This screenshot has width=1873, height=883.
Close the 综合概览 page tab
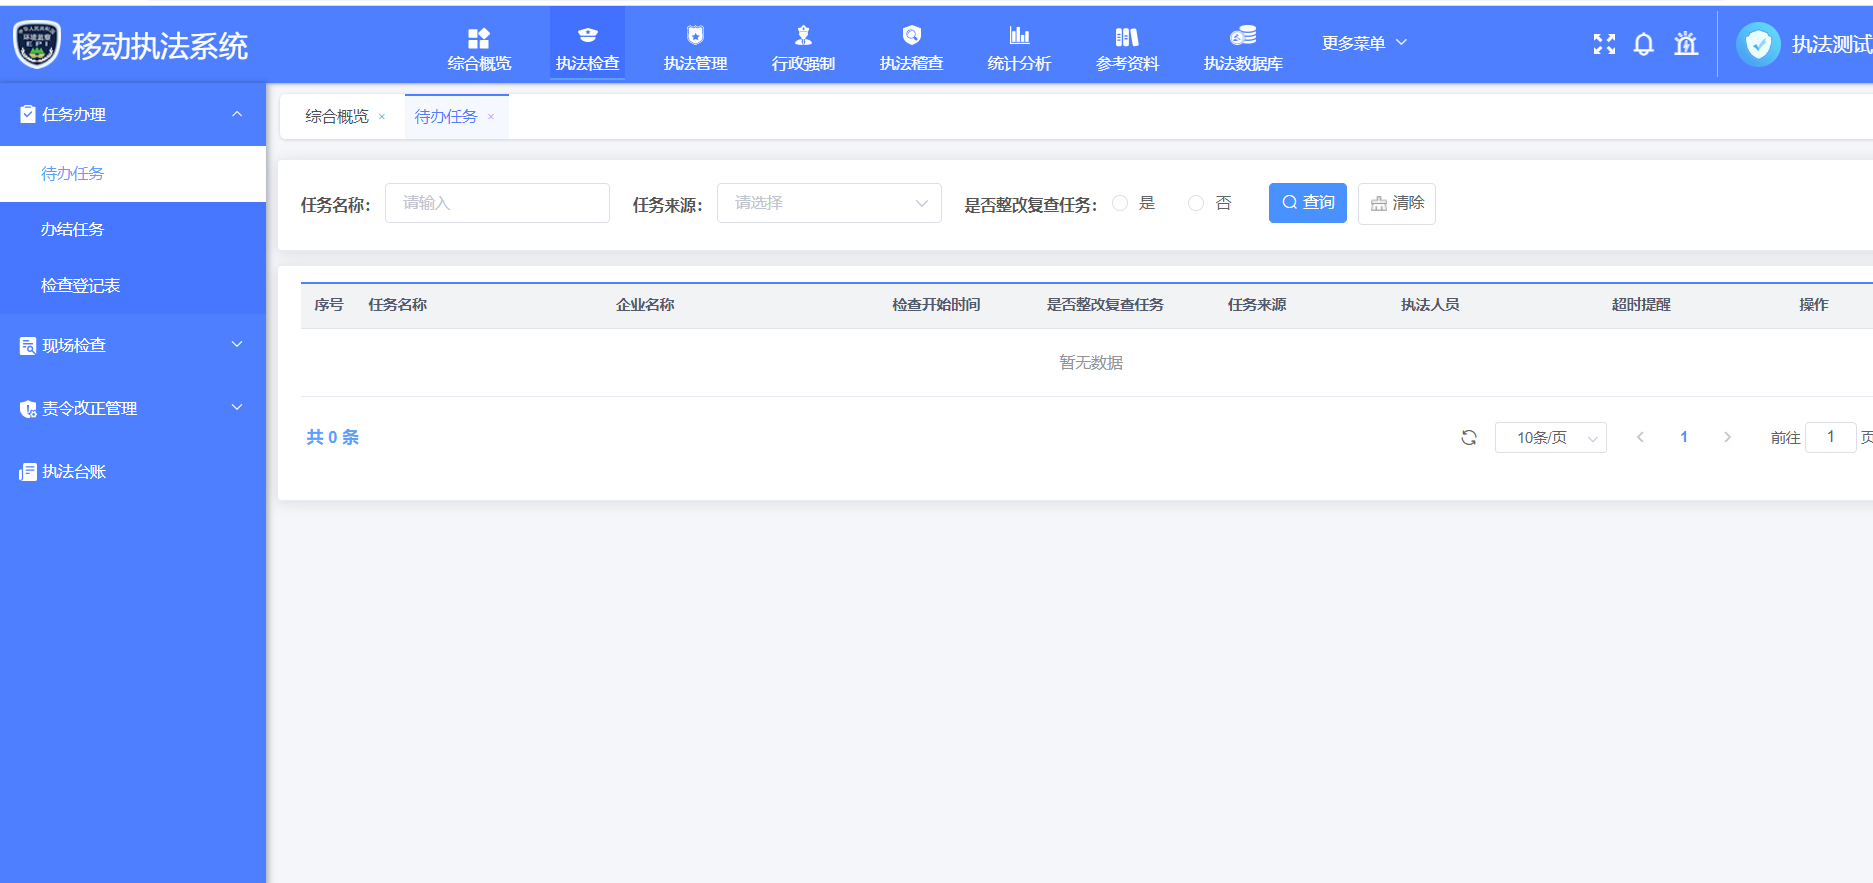382,117
